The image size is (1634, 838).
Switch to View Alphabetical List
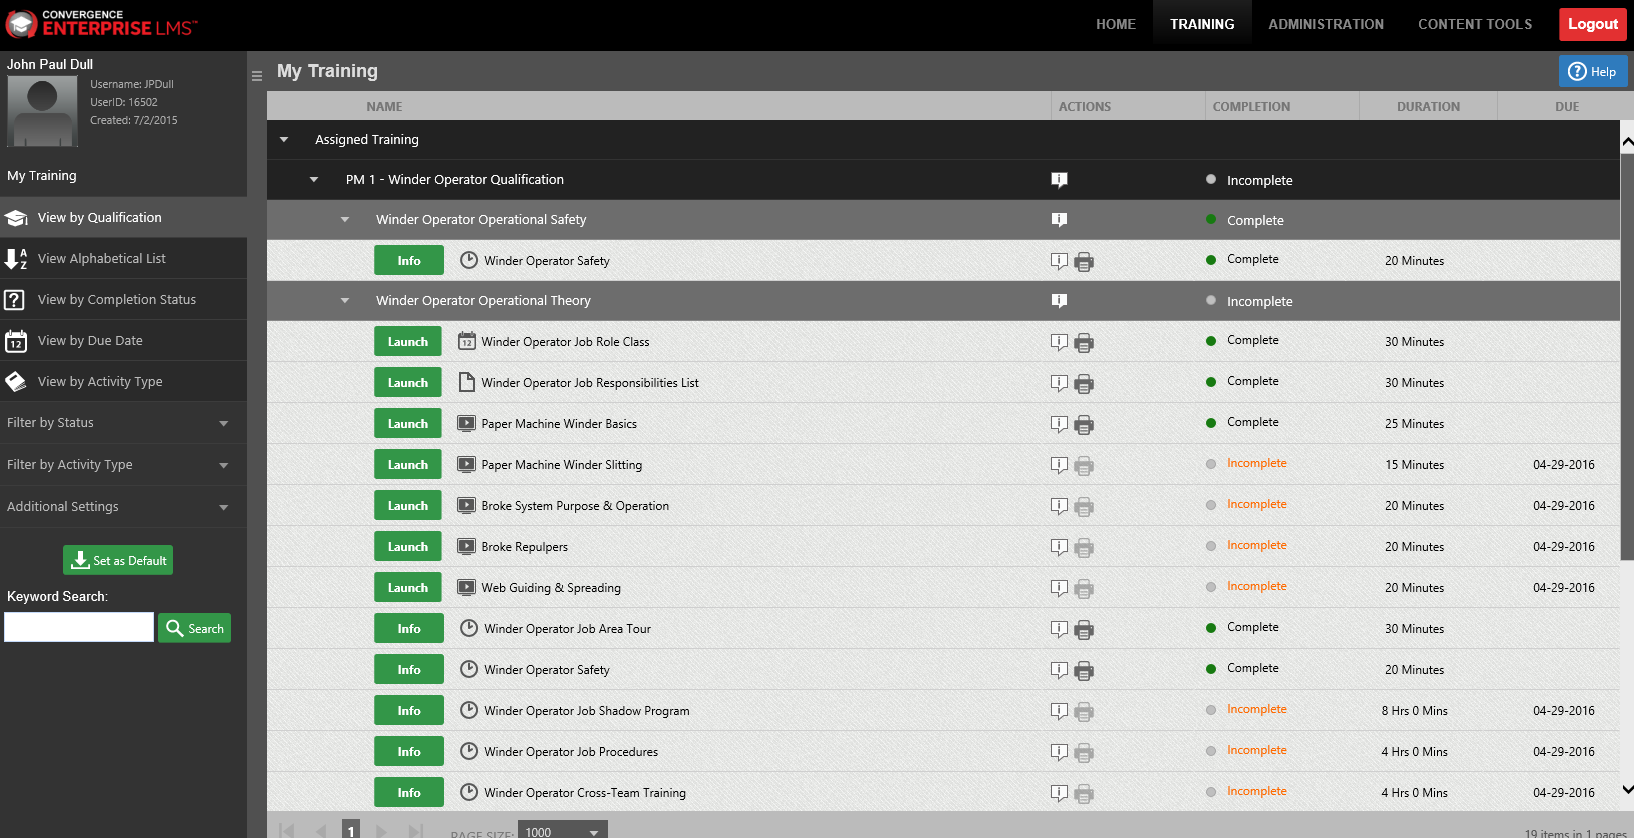tap(123, 258)
